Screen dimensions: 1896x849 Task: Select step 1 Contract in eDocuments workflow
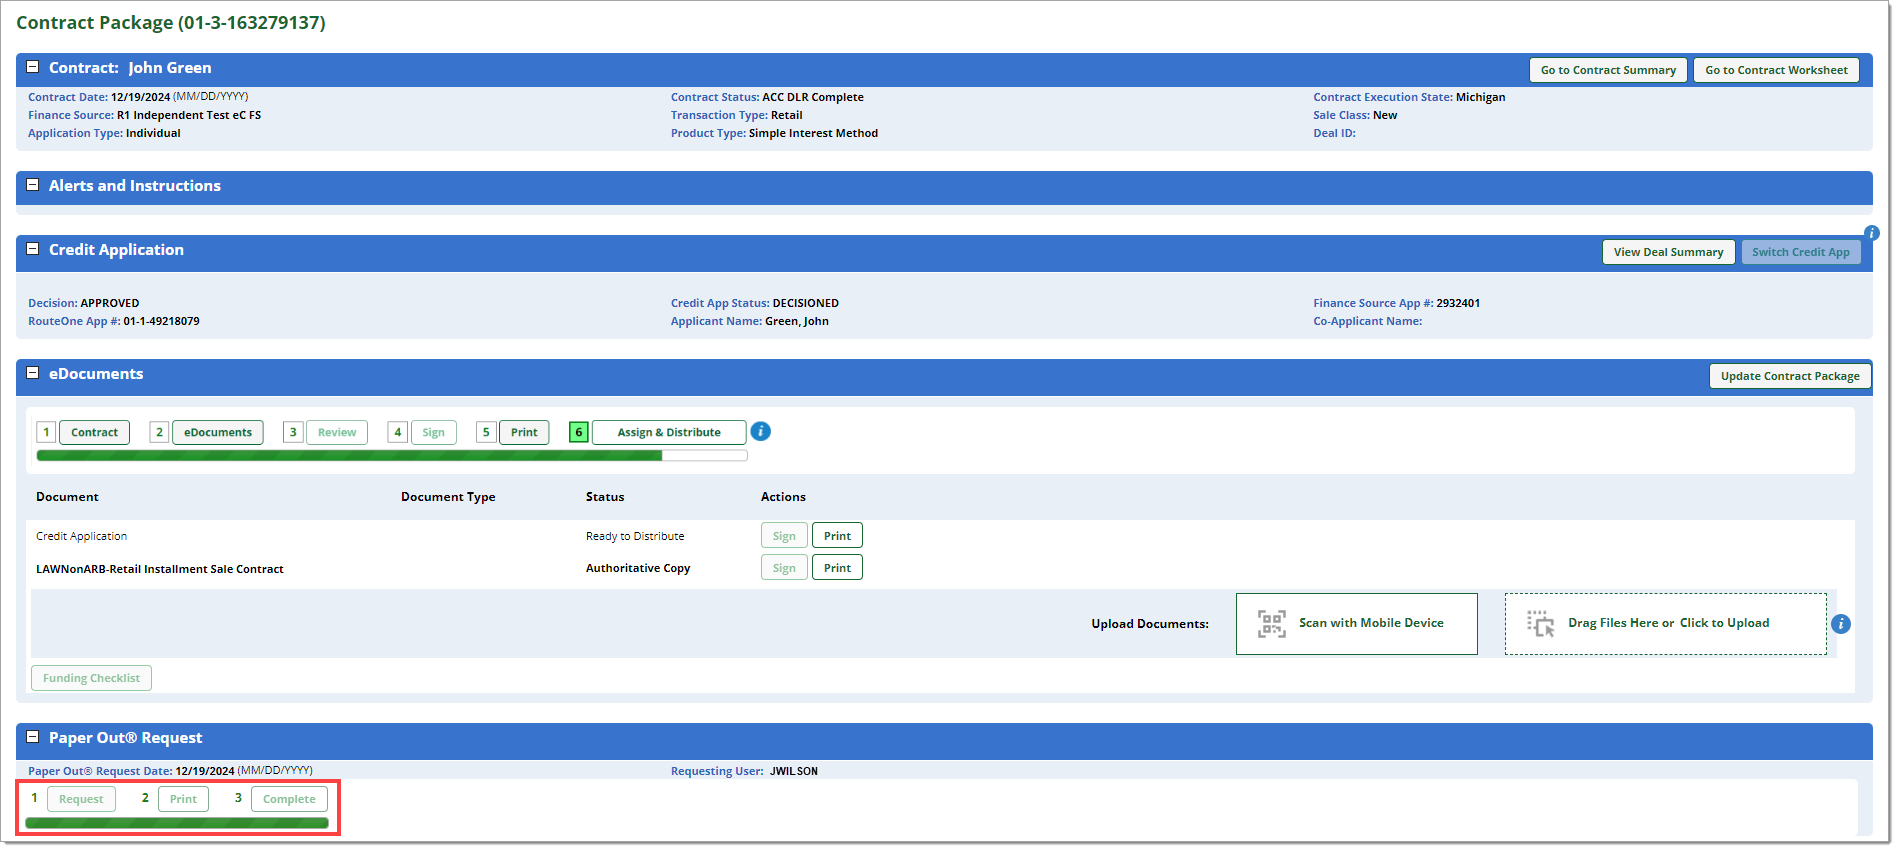tap(95, 432)
